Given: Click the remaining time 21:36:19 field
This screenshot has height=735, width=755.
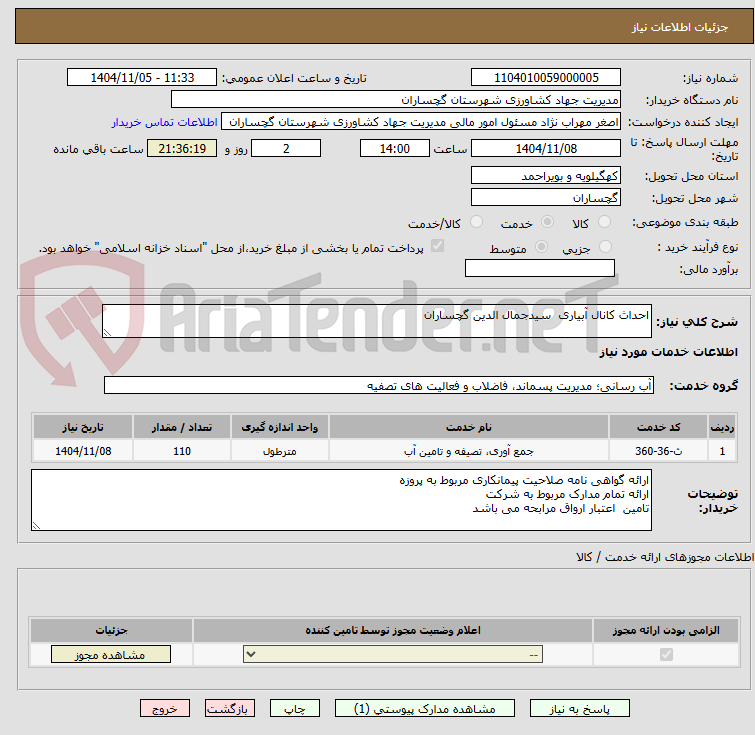Looking at the screenshot, I should 182,148.
